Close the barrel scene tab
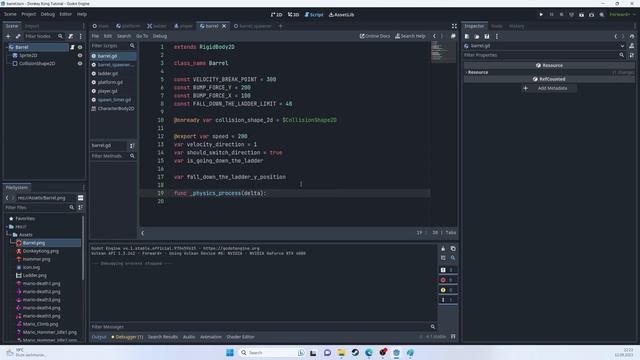 tap(224, 26)
